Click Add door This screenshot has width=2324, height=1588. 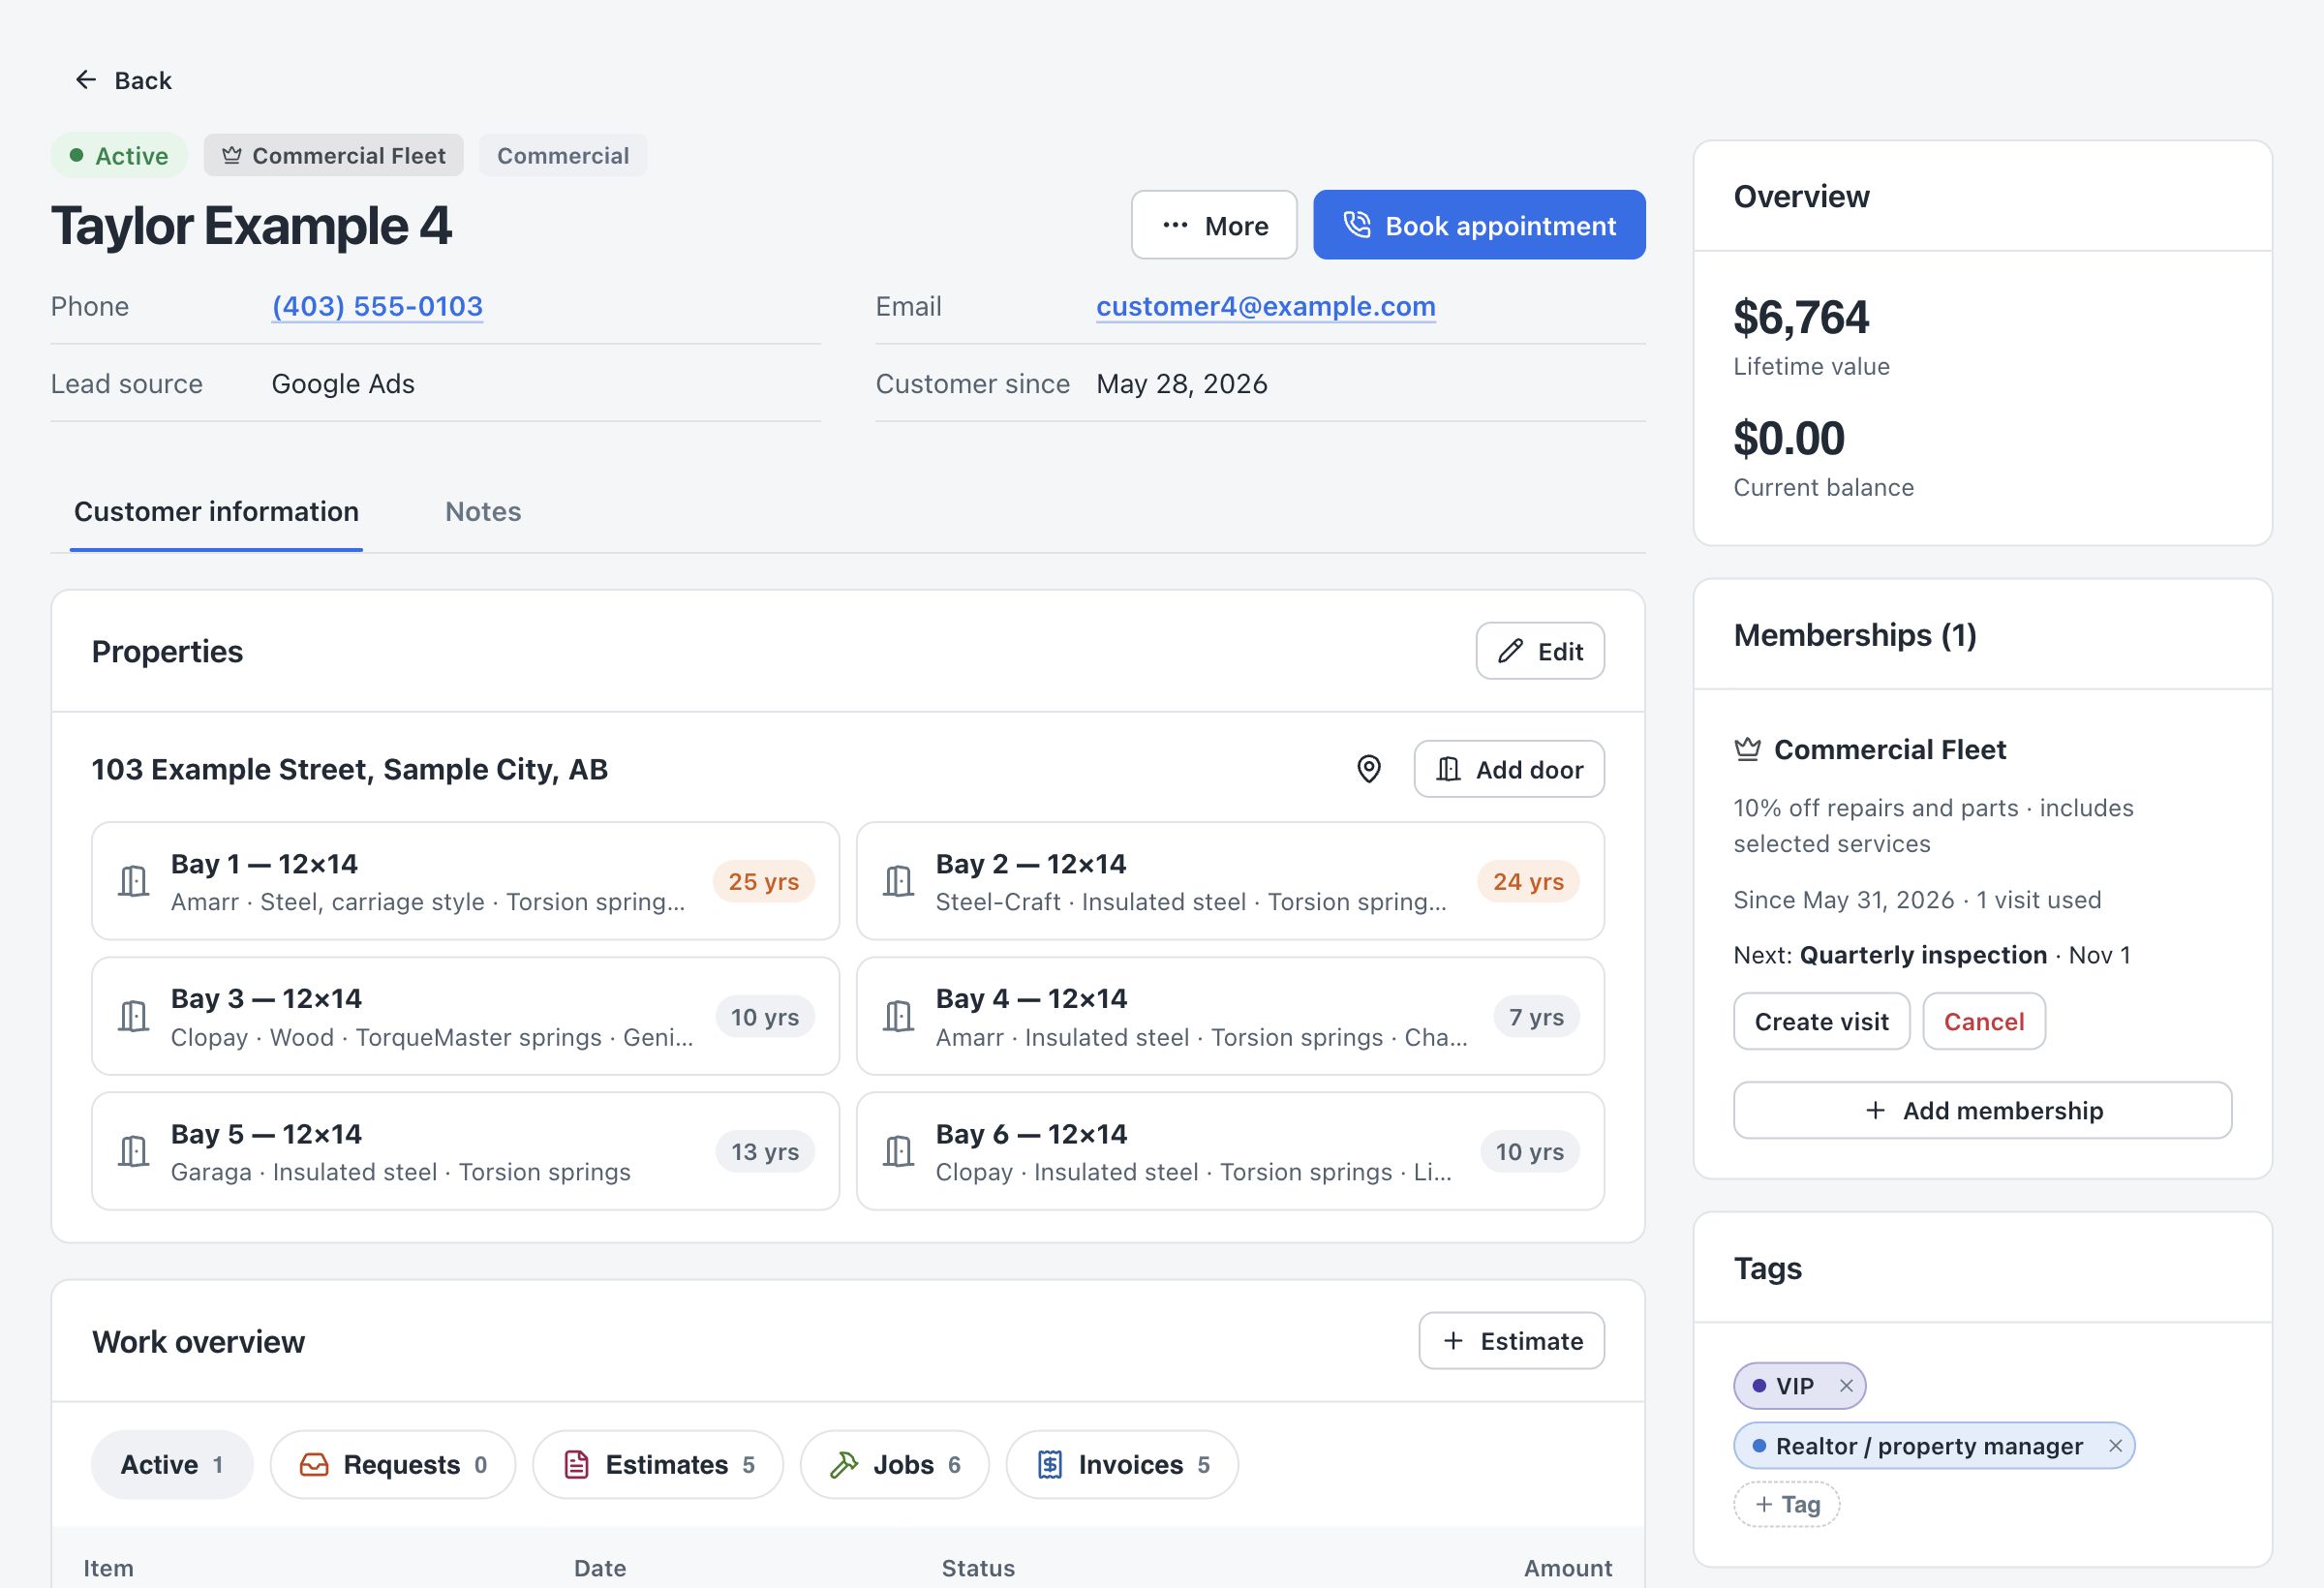click(x=1509, y=769)
